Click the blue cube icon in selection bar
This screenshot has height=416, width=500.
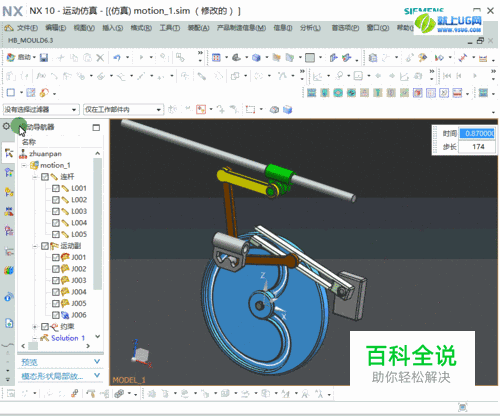coord(287,109)
